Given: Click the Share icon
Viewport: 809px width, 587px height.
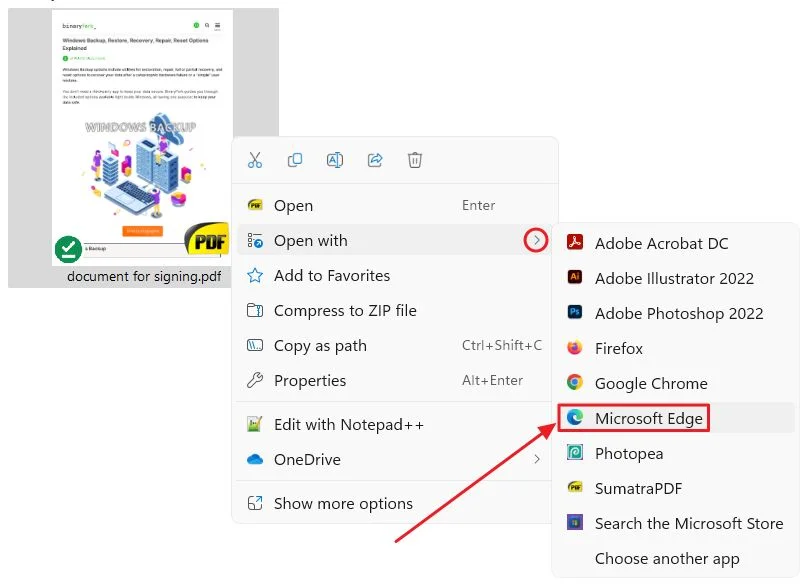Looking at the screenshot, I should pos(375,160).
